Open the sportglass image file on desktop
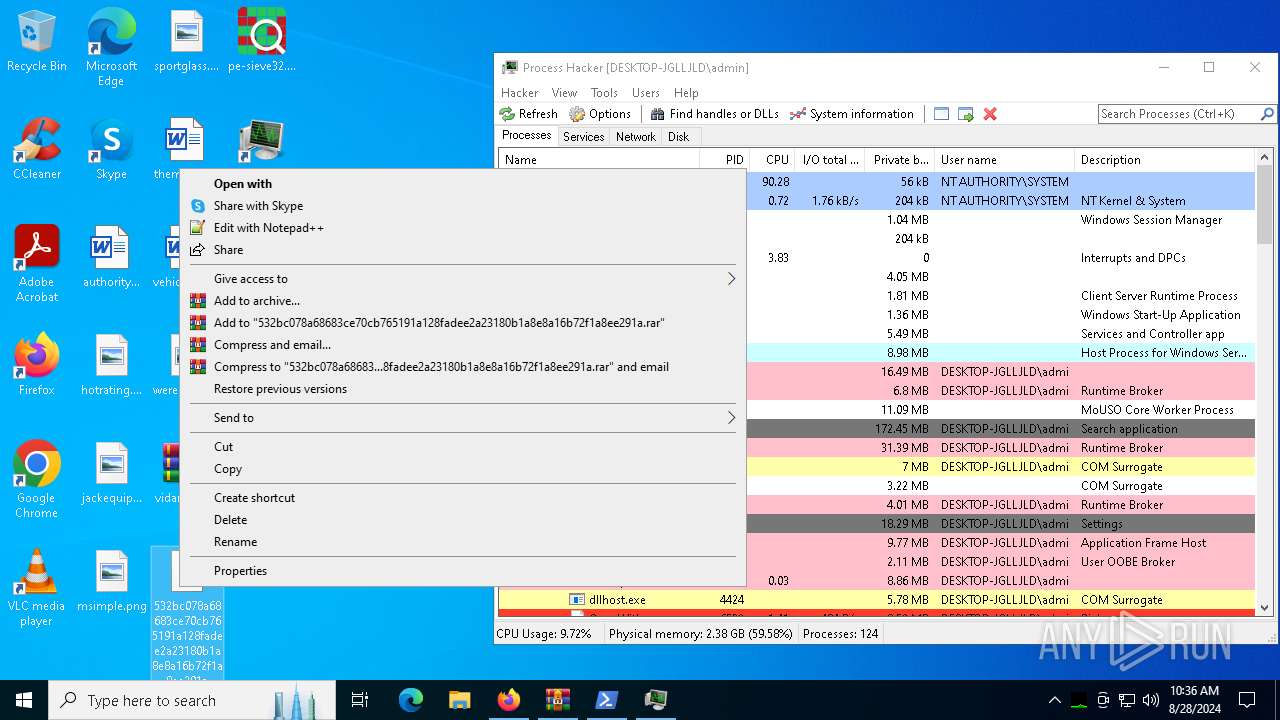1280x720 pixels. point(186,42)
